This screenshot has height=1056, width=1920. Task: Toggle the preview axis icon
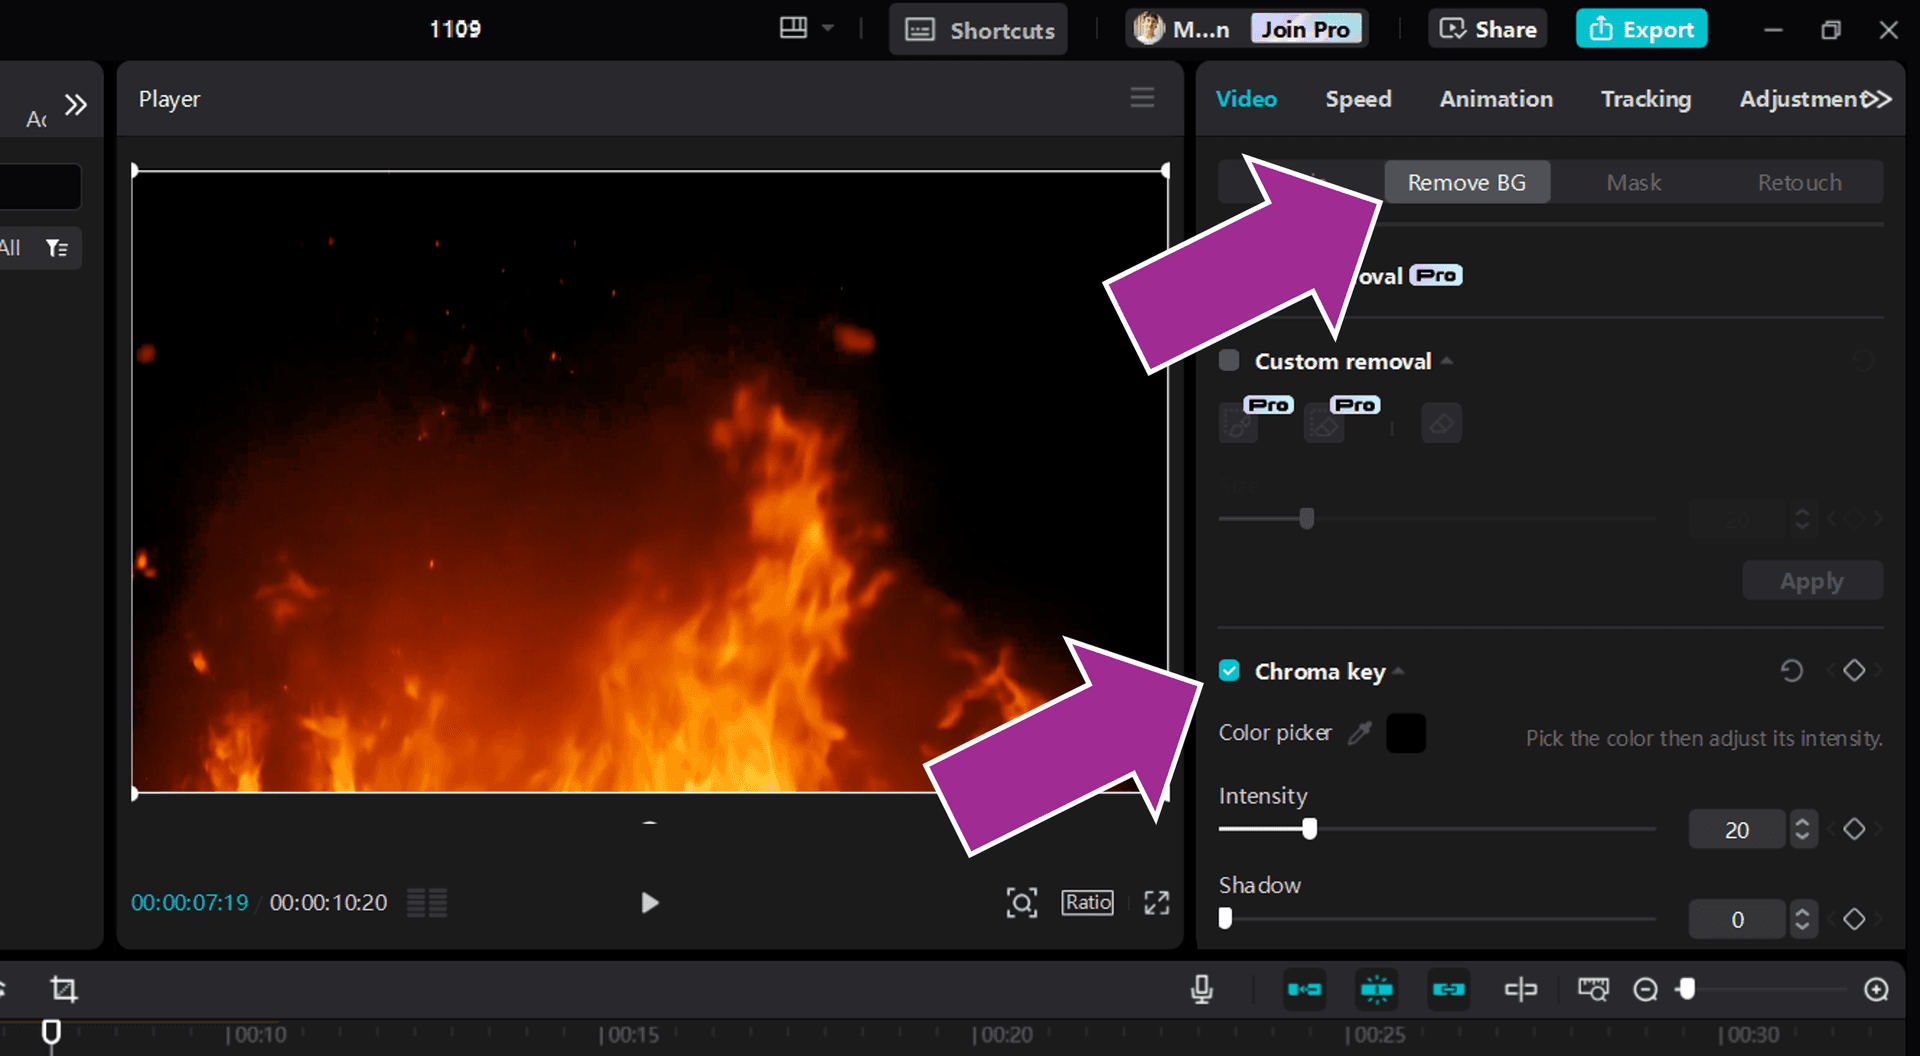coord(1521,989)
